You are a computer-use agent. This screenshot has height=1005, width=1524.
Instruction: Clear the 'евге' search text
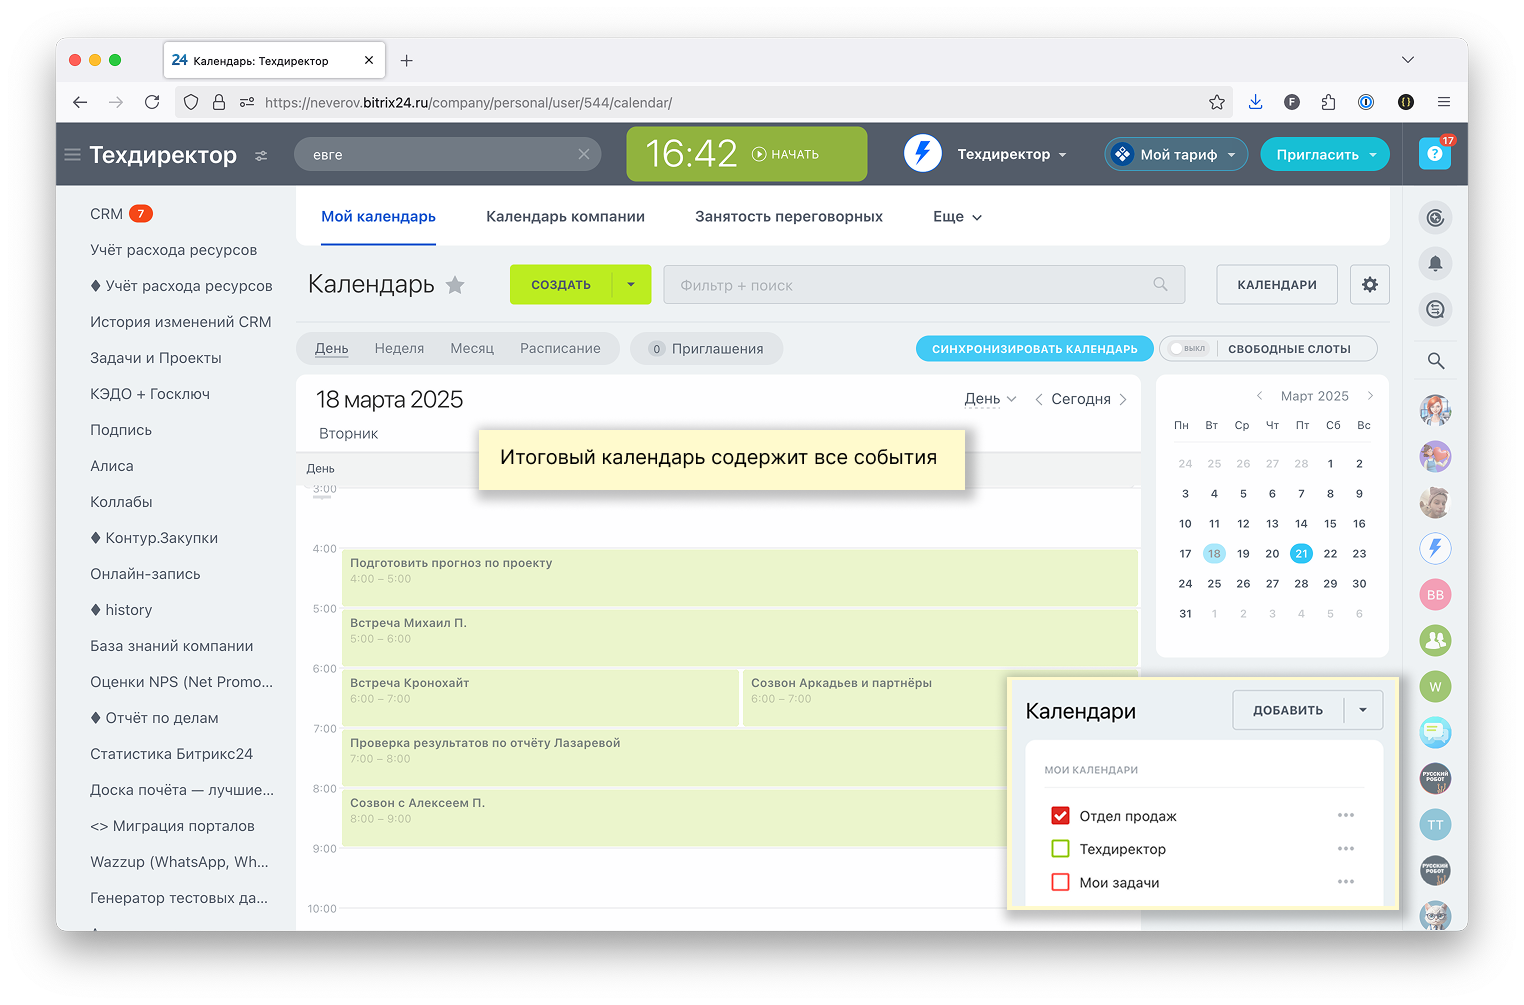click(584, 154)
